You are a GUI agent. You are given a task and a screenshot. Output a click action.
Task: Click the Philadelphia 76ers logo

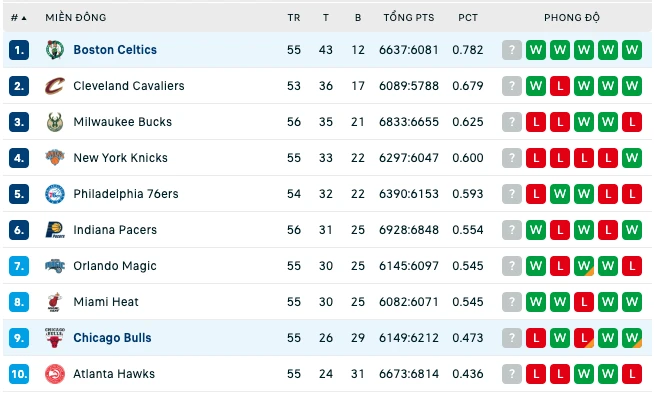click(x=55, y=194)
